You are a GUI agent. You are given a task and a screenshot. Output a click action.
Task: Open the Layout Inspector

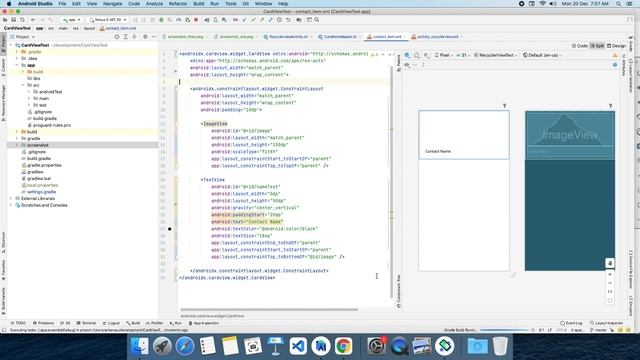coord(606,323)
